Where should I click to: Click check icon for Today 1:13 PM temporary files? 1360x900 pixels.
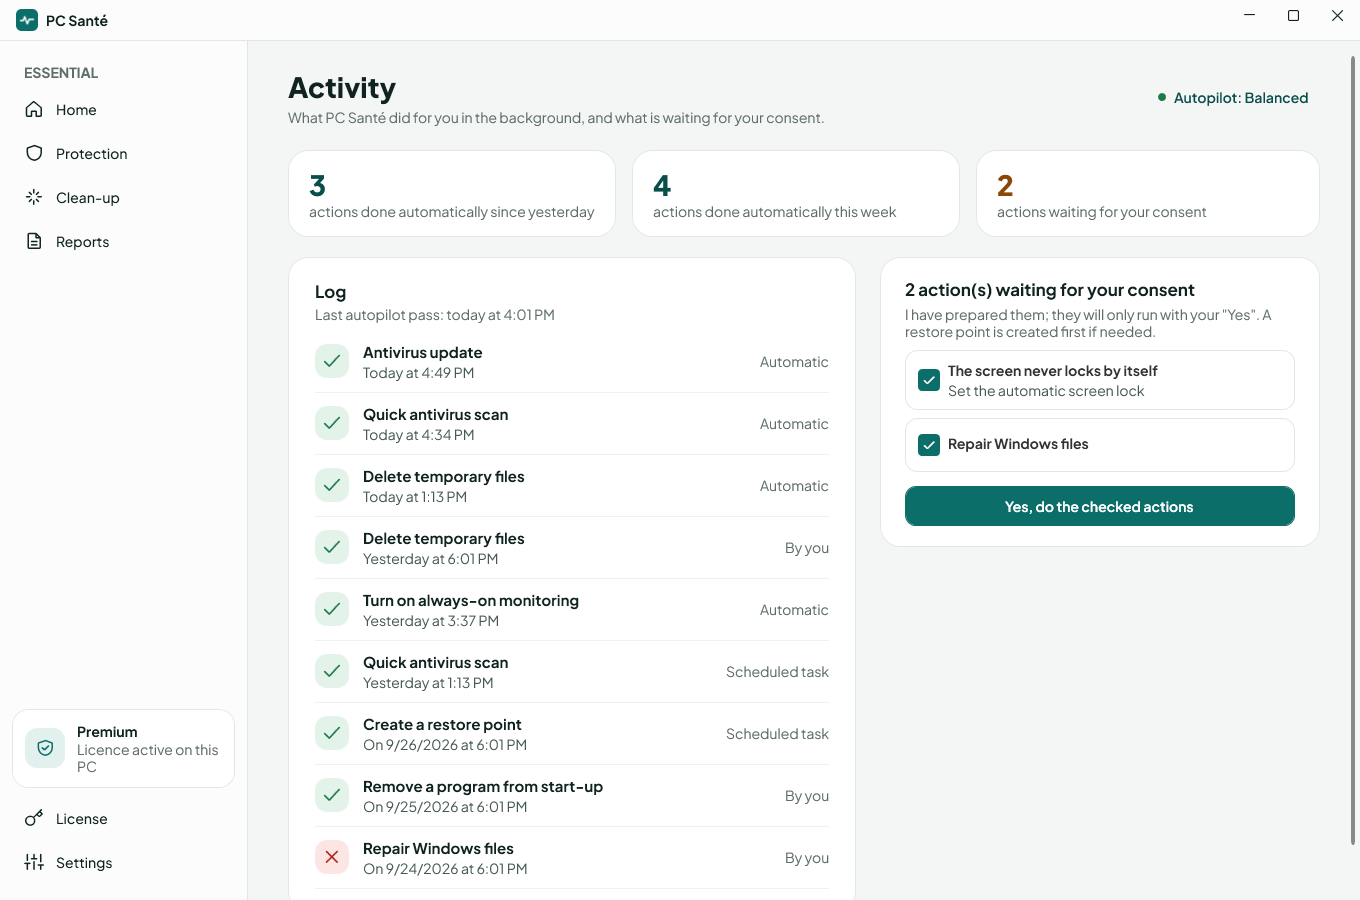click(332, 485)
